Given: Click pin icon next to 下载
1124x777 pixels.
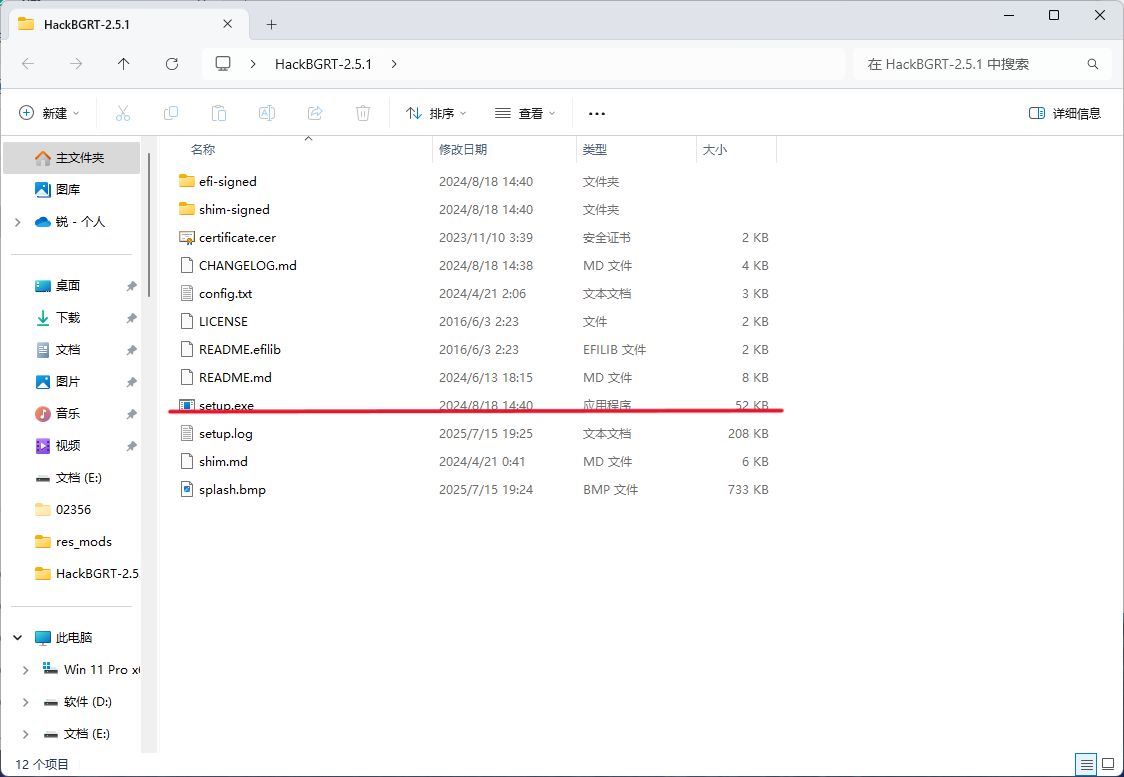Looking at the screenshot, I should [131, 318].
